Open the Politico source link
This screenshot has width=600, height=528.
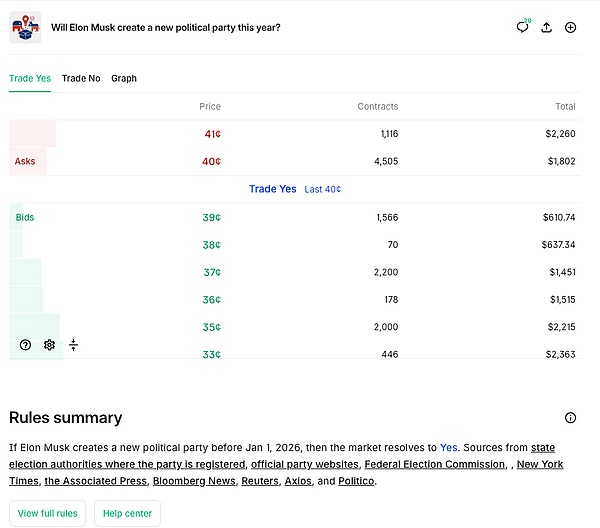[x=357, y=481]
